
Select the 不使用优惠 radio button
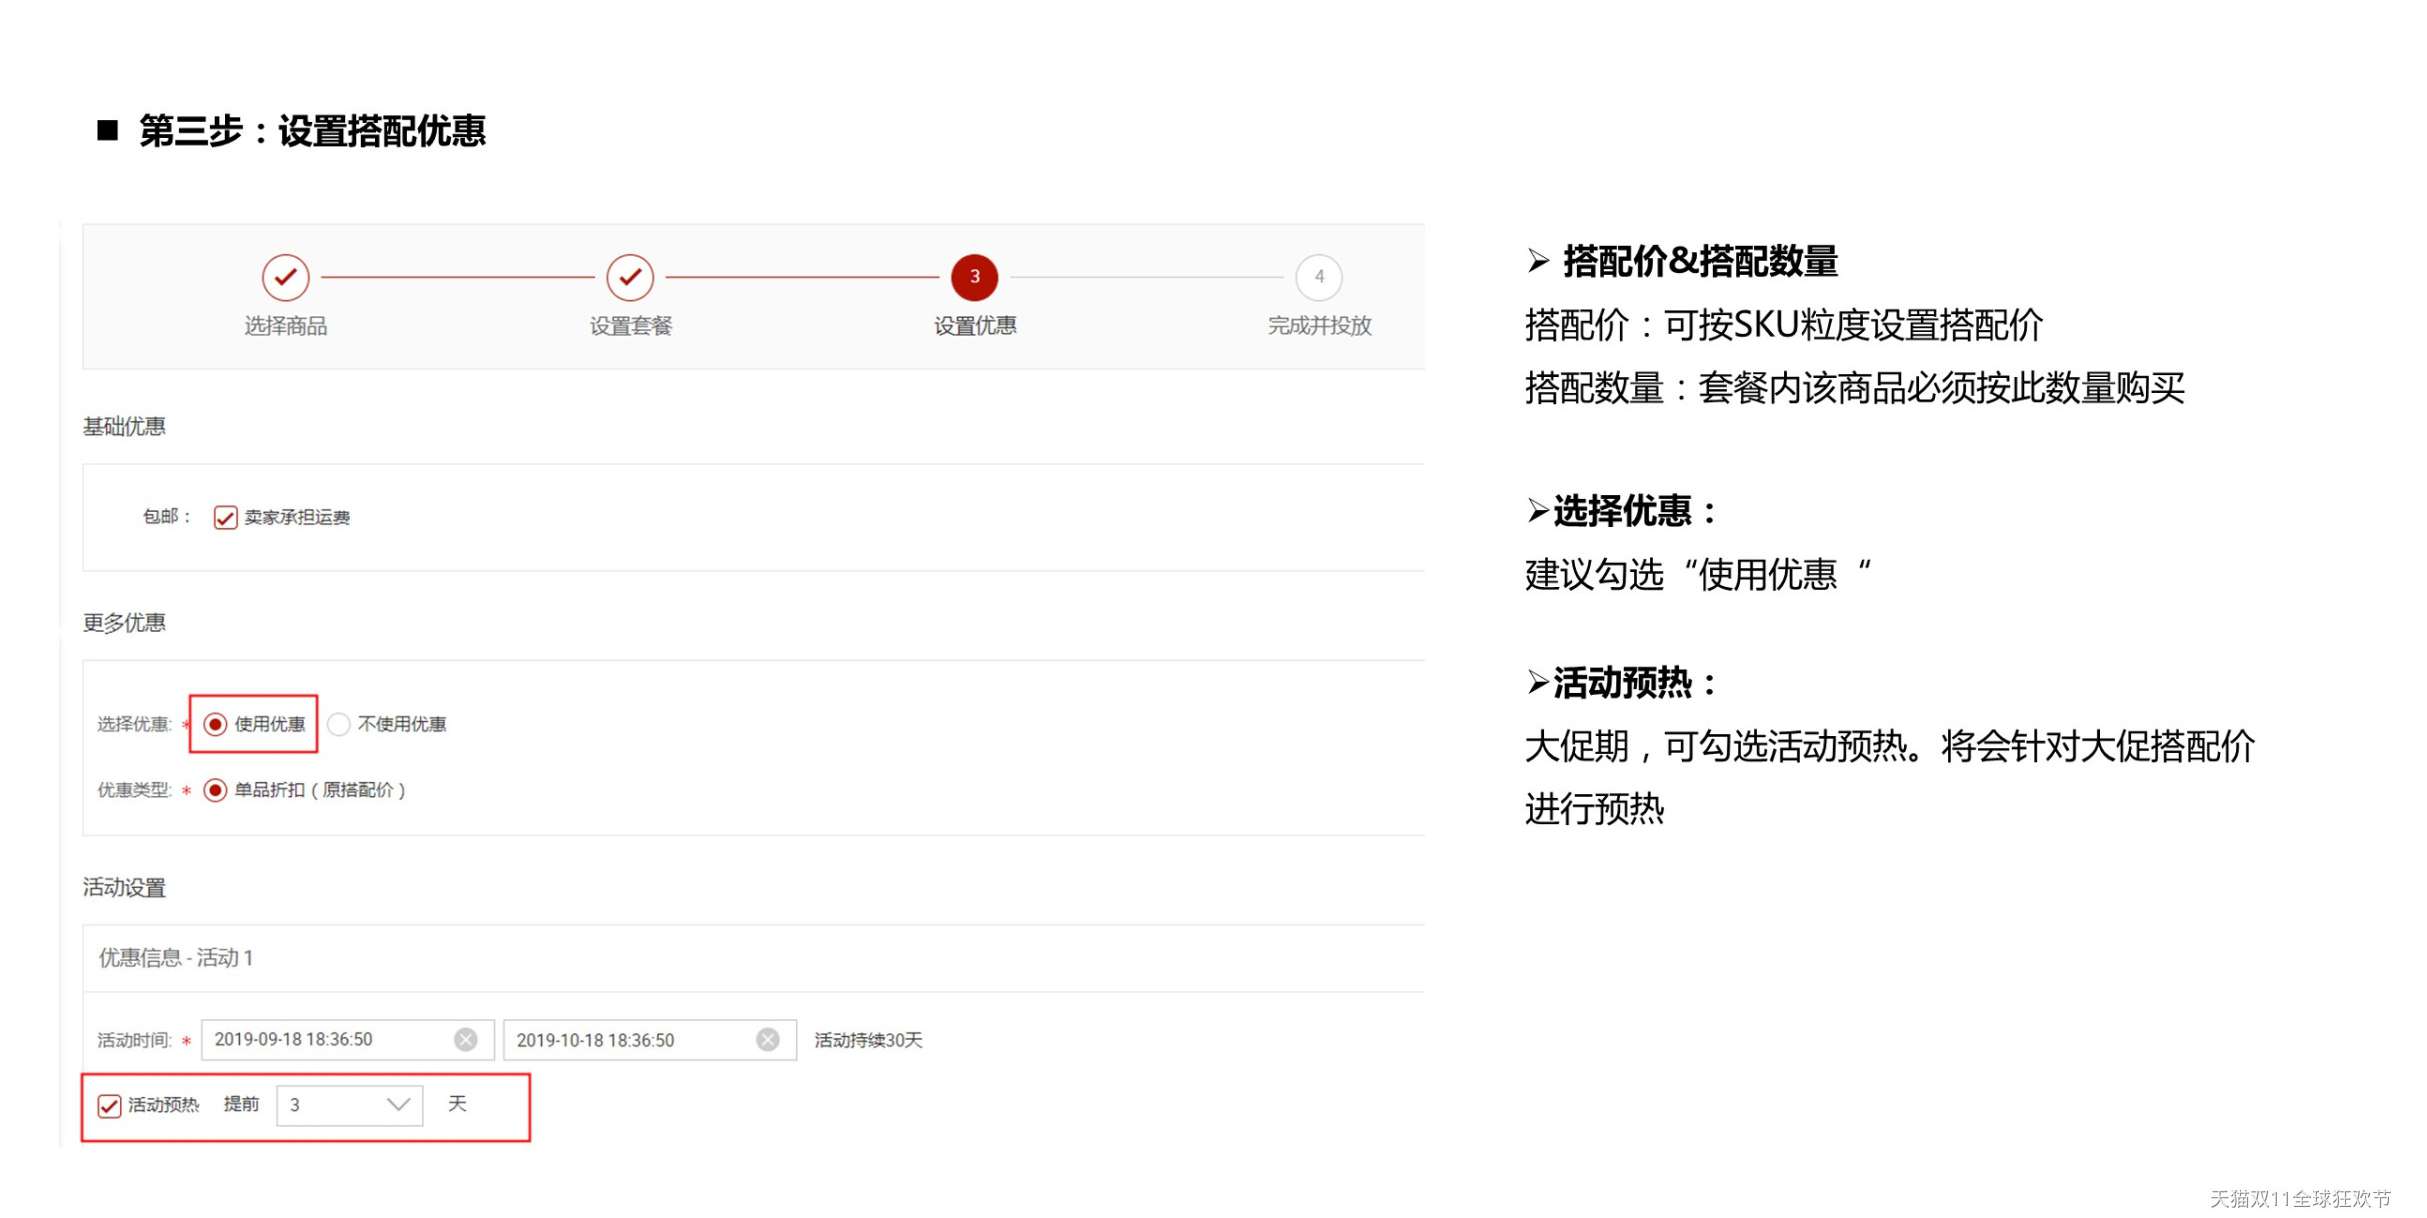pyautogui.click(x=339, y=724)
